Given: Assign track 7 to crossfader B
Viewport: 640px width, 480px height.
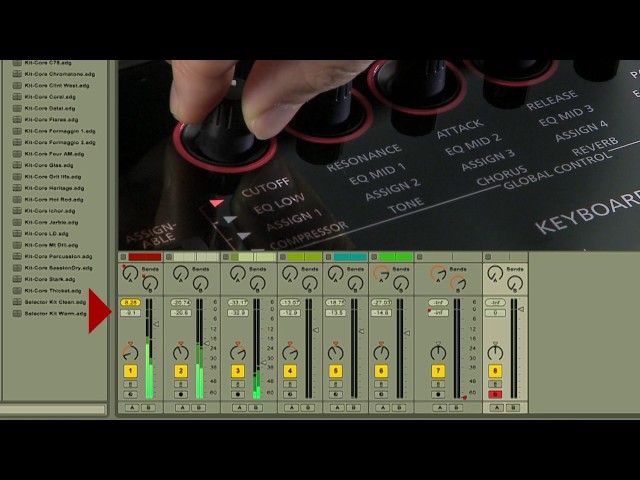Looking at the screenshot, I should tap(456, 407).
